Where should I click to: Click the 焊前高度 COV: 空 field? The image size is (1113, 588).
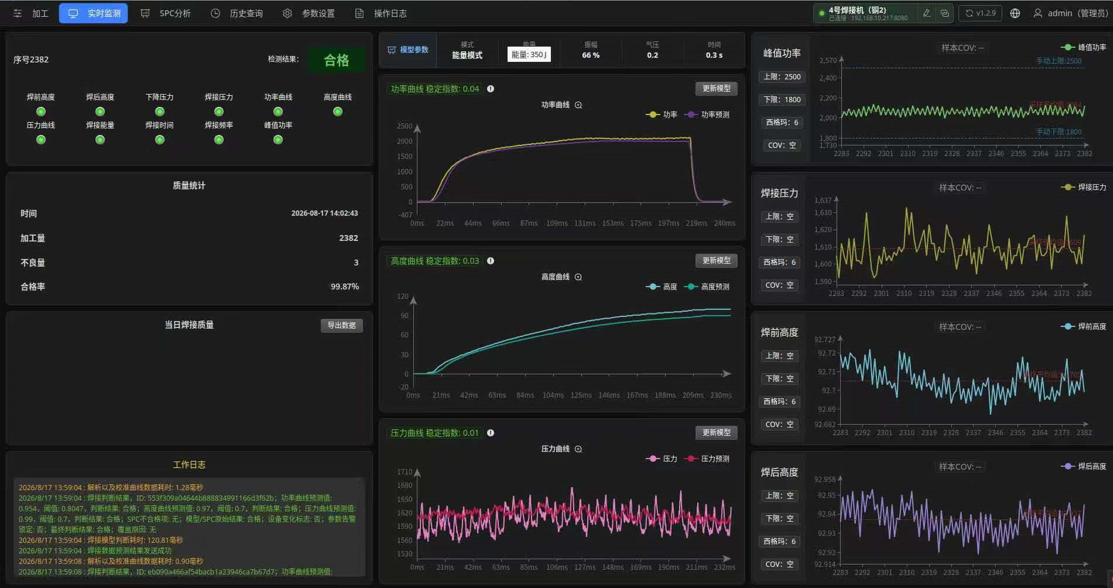pos(779,424)
